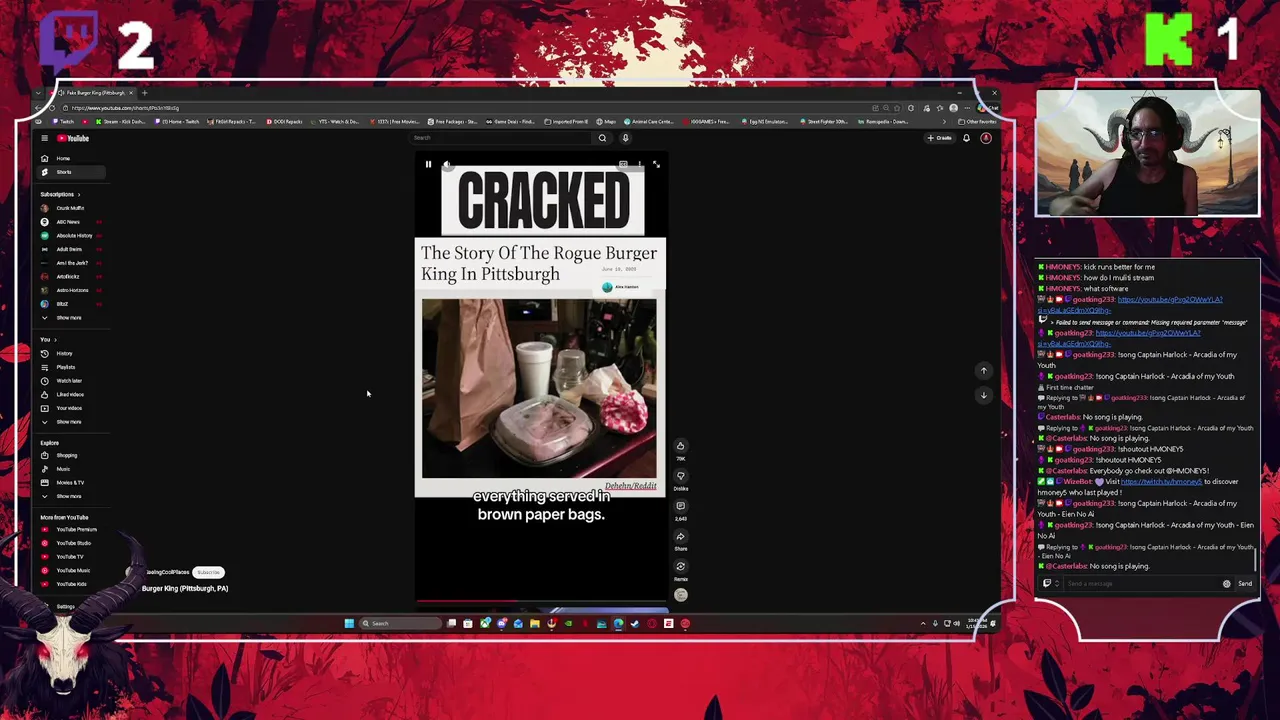Screen dimensions: 1280x720
Task: Open AmI the Jerk? subscription channel
Action: click(72, 263)
